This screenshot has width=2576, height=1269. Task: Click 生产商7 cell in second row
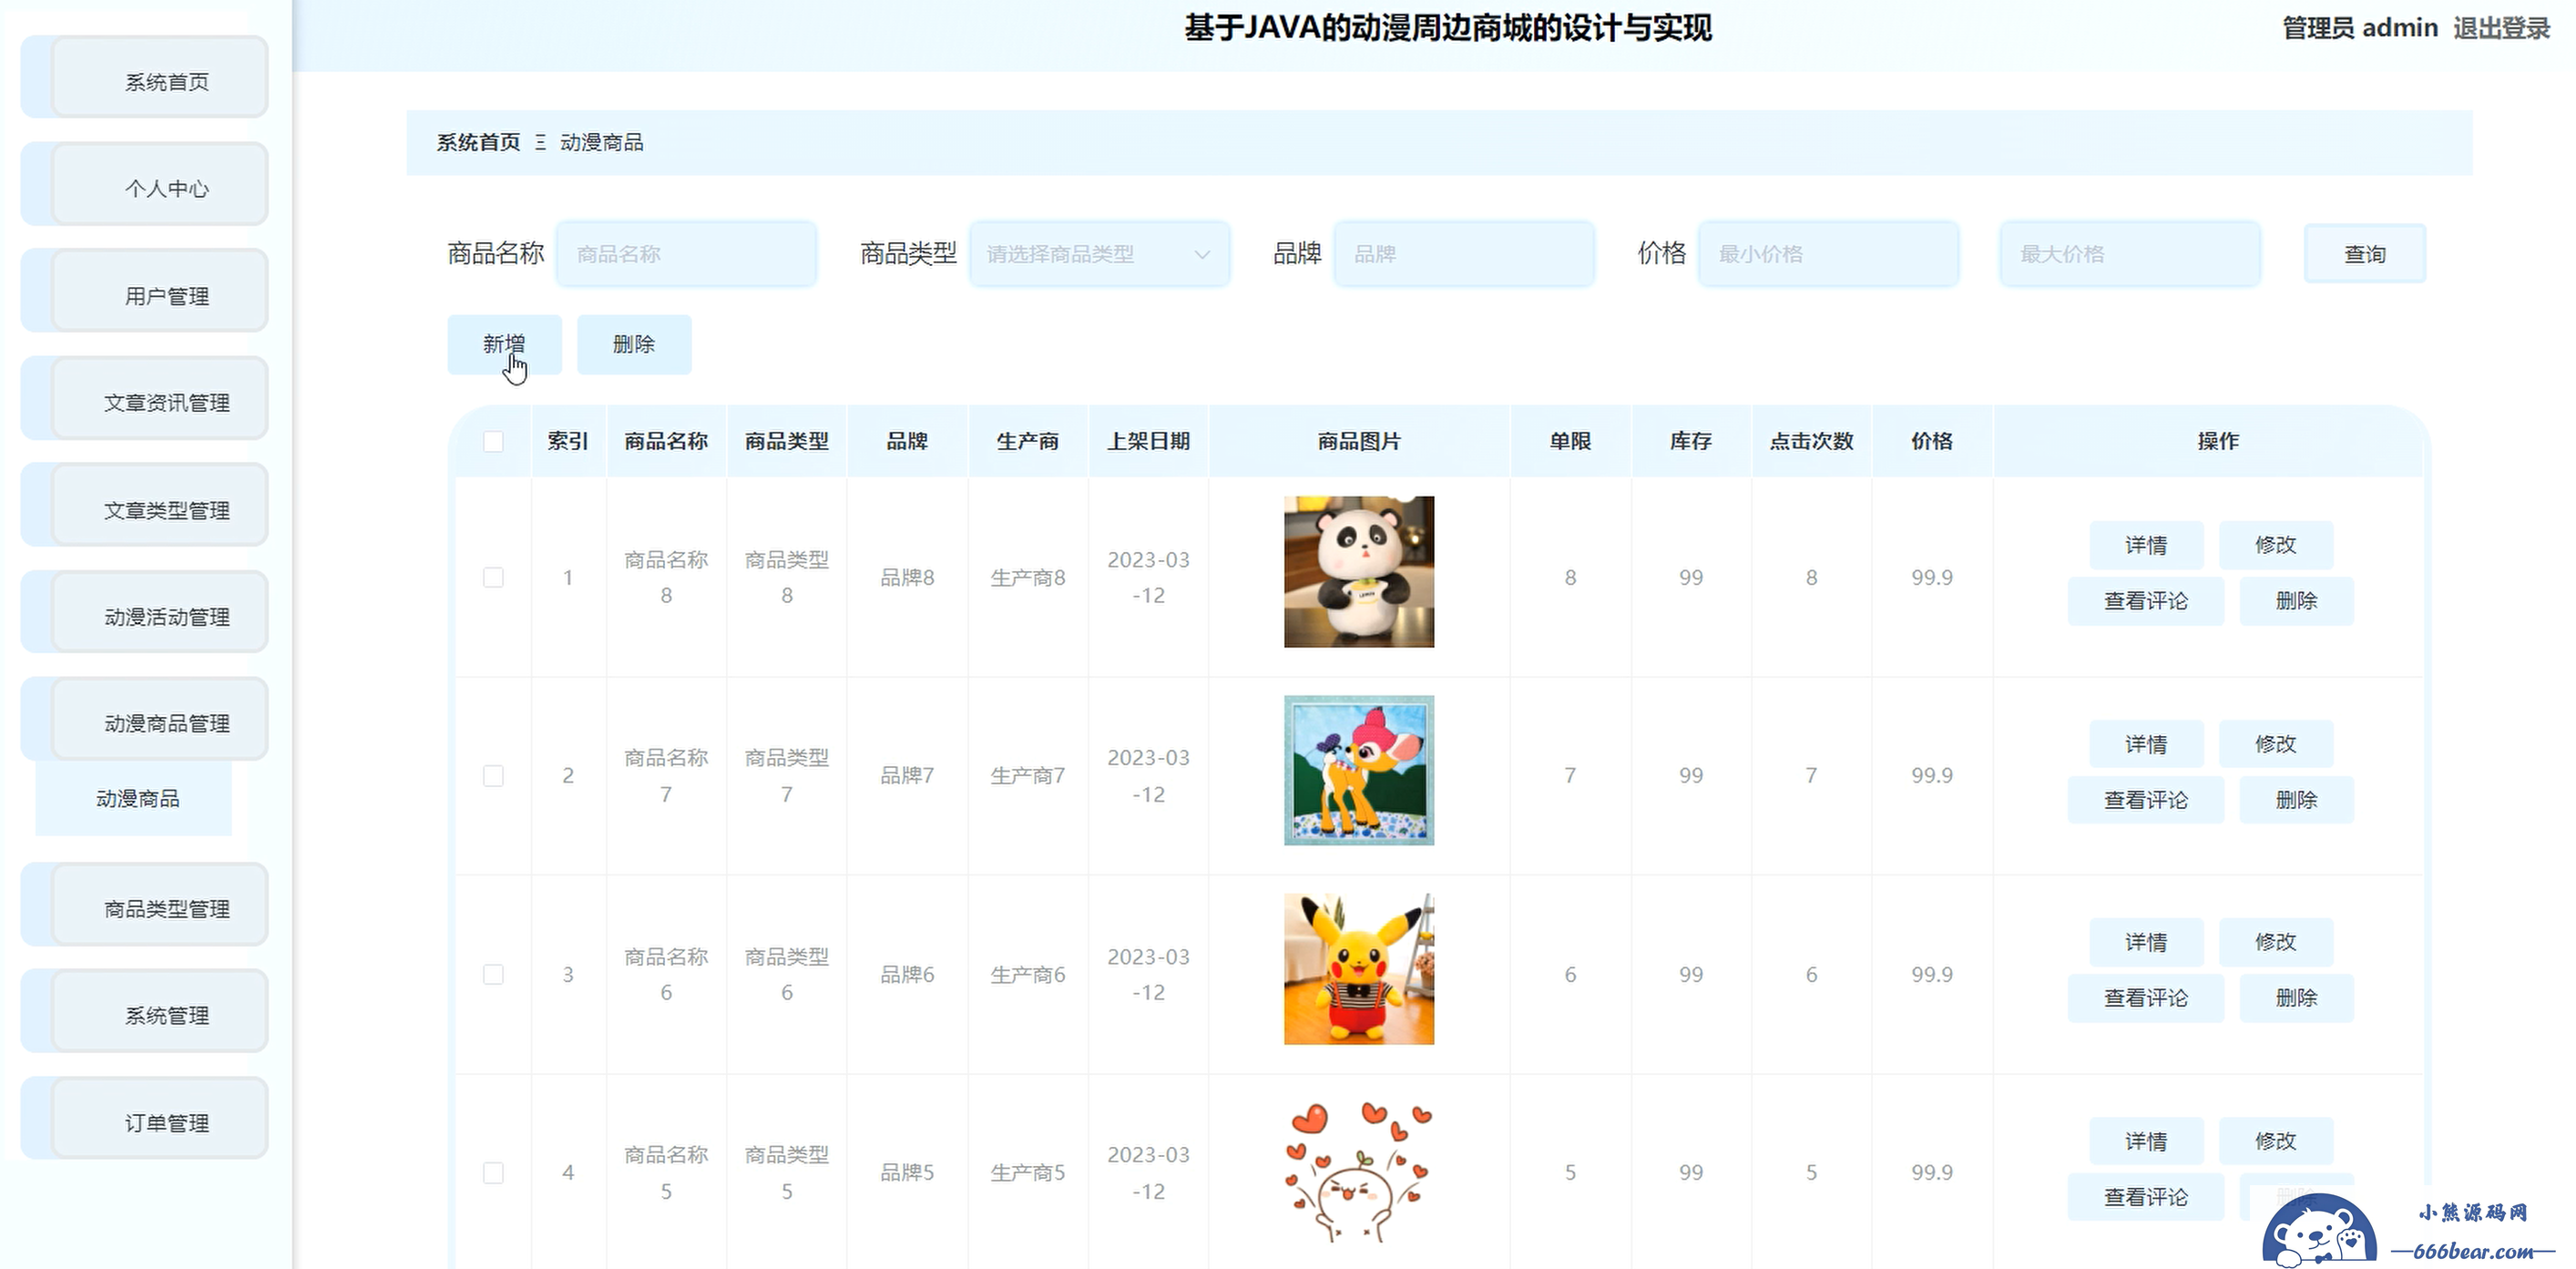pyautogui.click(x=1028, y=775)
